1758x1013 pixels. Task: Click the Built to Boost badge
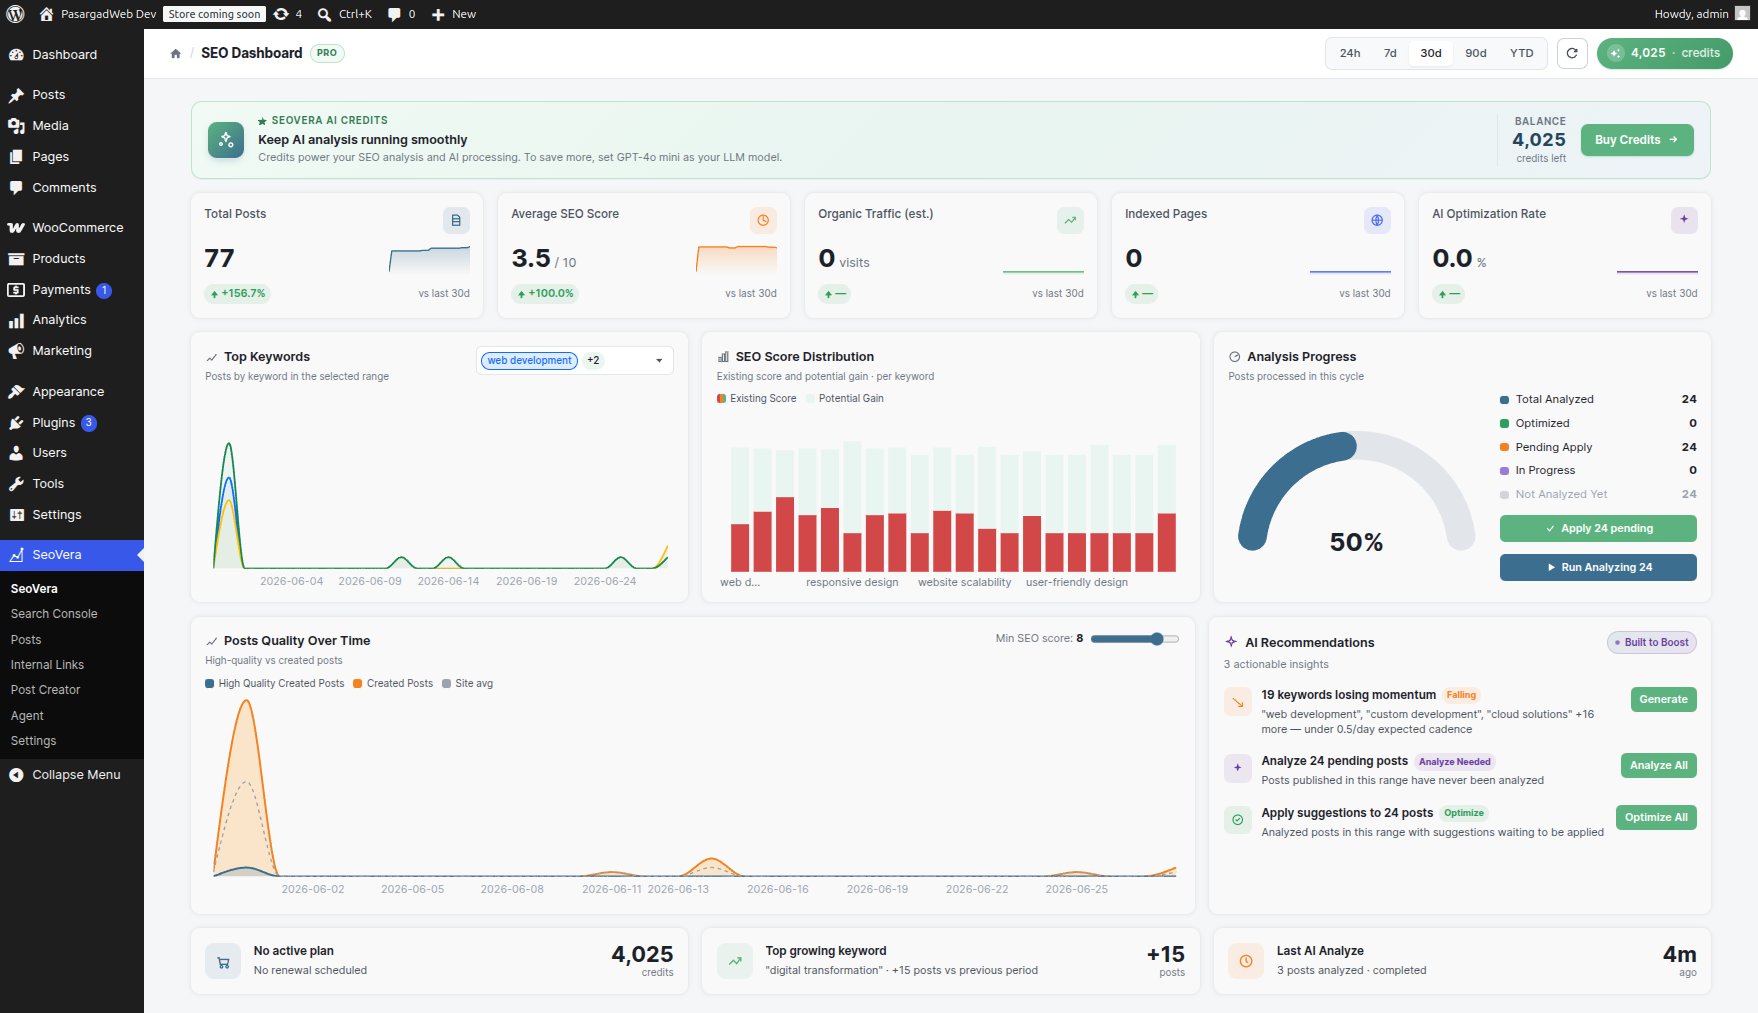click(x=1652, y=643)
